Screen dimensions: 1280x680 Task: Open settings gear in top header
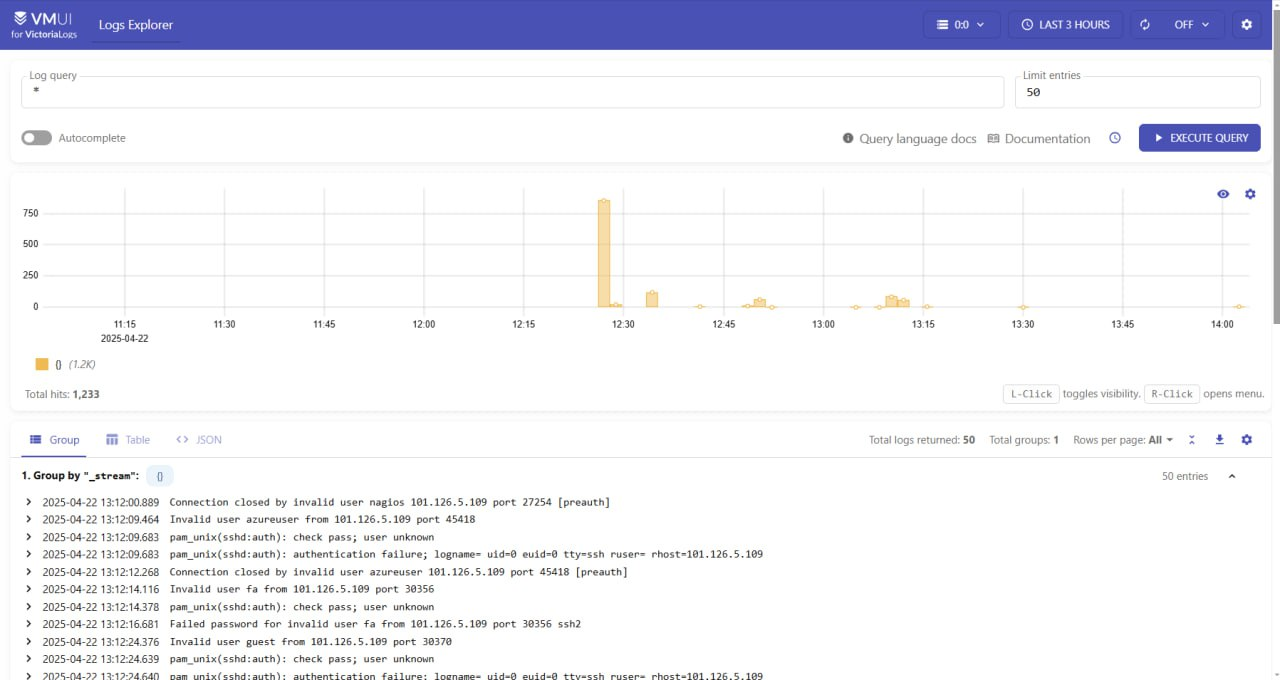click(1246, 25)
